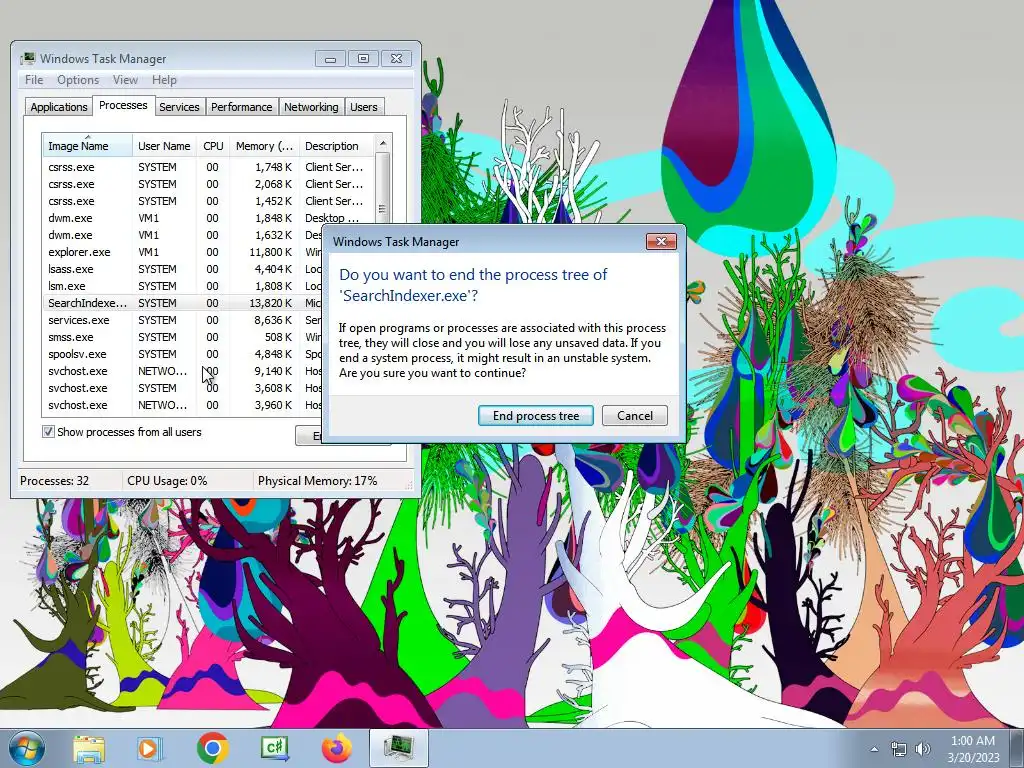Select the svchost.exe row using 9,140 K

click(x=184, y=371)
